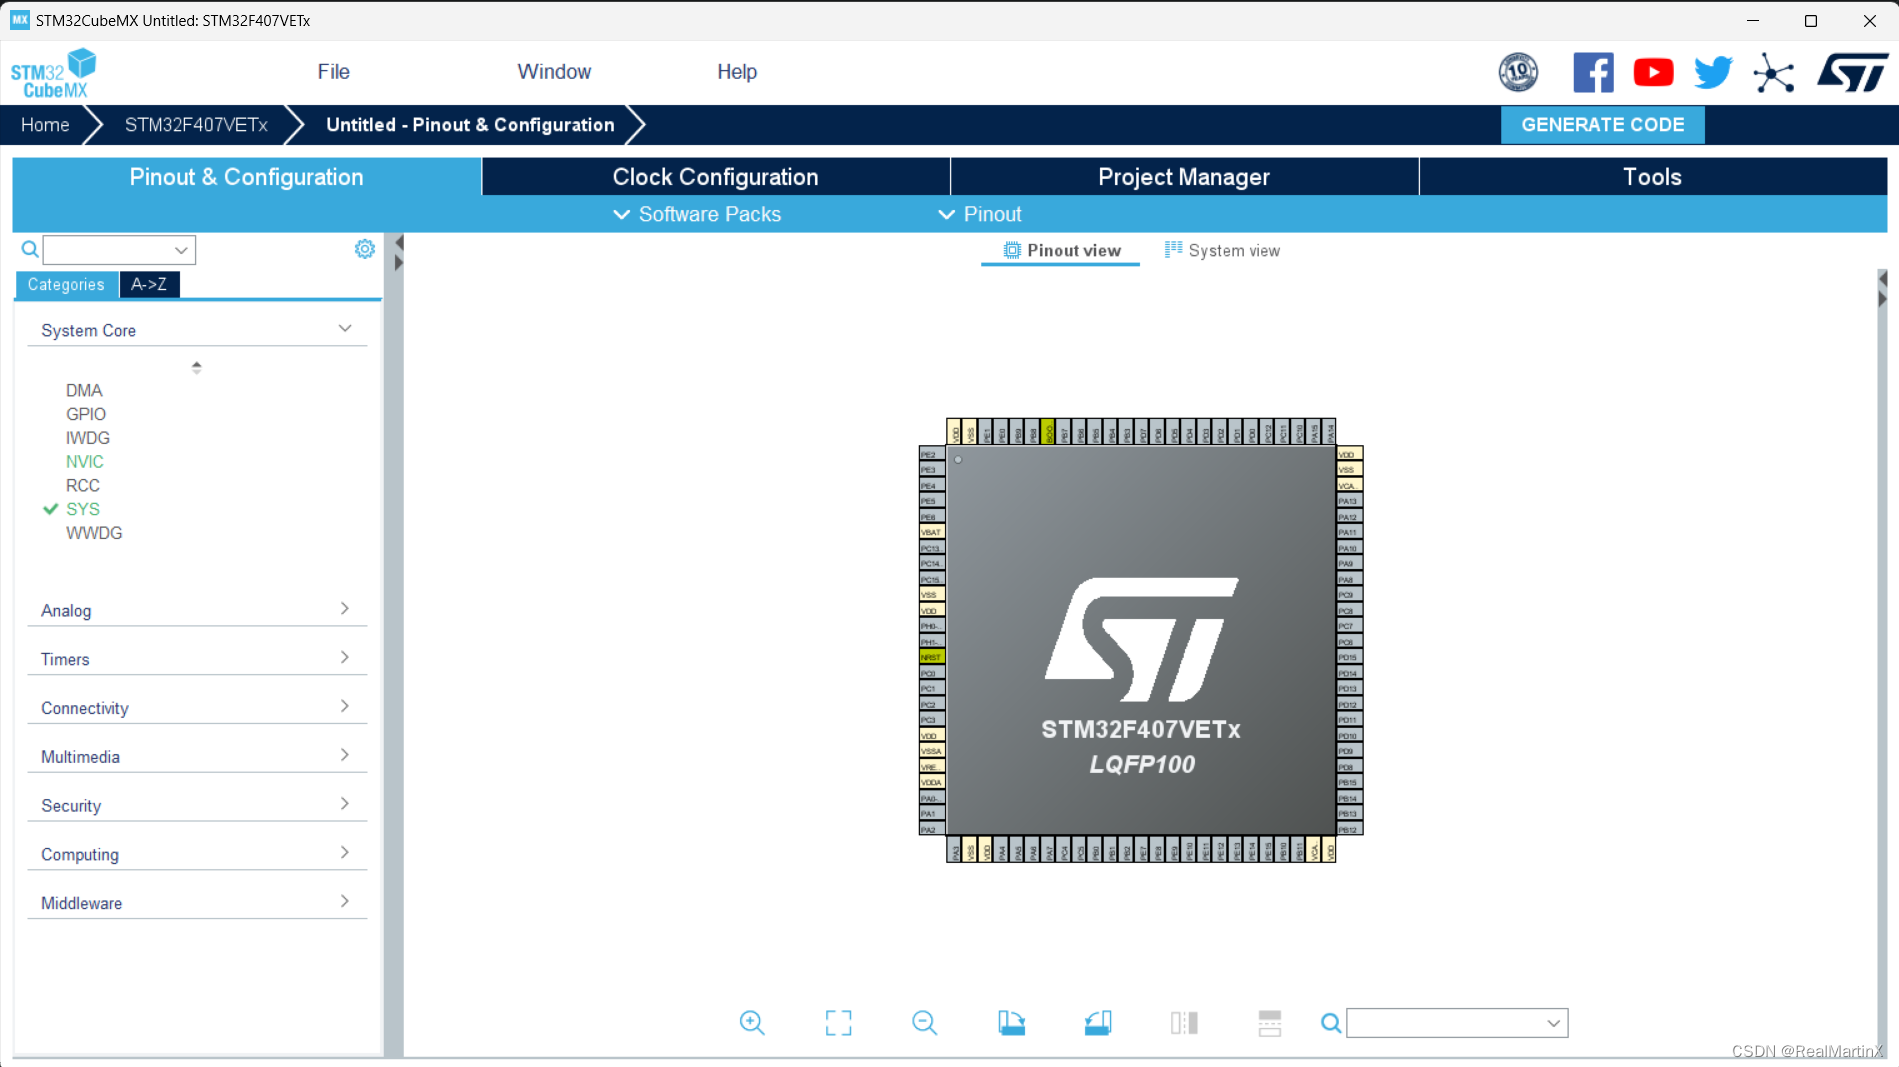Select the PA1 pin on the chip
The width and height of the screenshot is (1899, 1067).
coord(931,814)
